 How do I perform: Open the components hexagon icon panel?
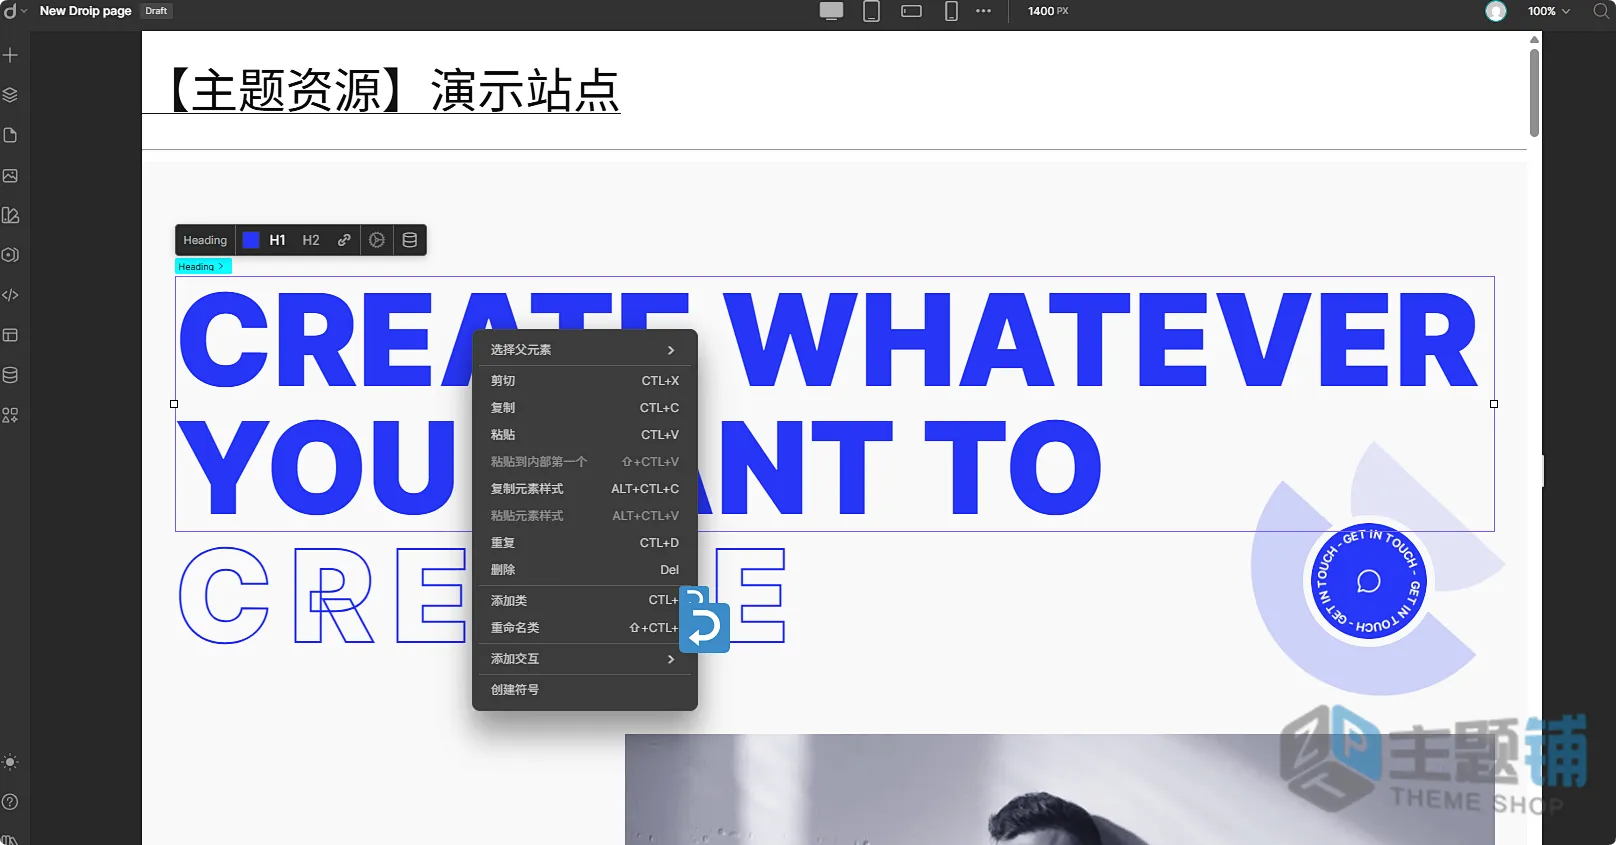pyautogui.click(x=11, y=255)
